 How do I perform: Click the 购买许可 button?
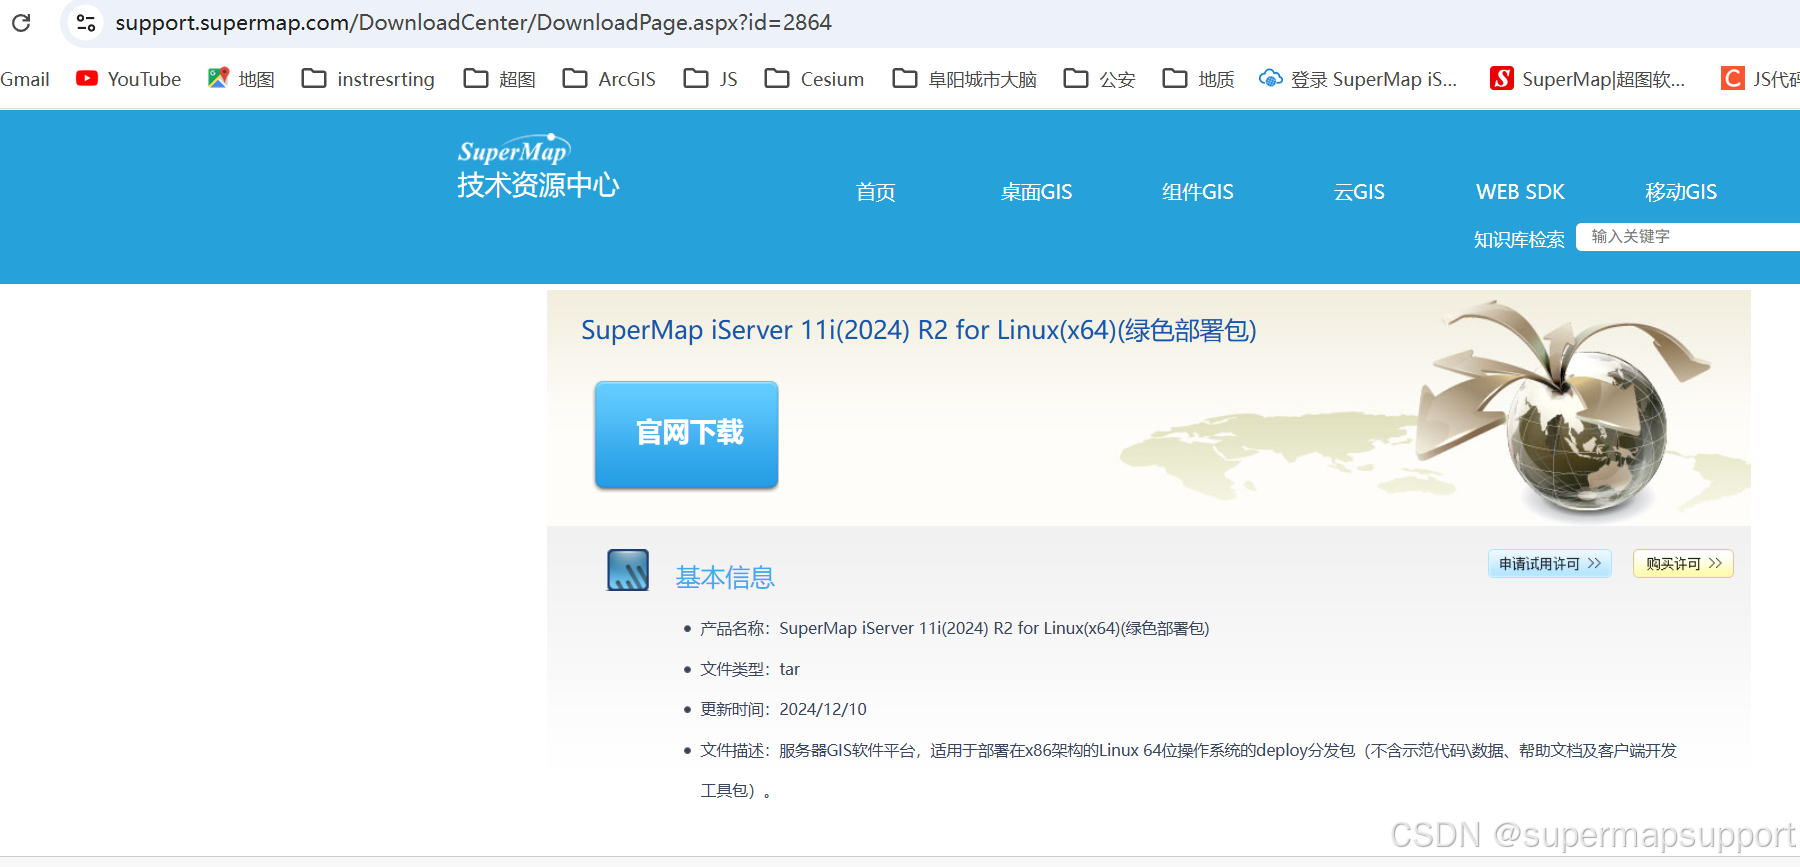click(x=1683, y=564)
